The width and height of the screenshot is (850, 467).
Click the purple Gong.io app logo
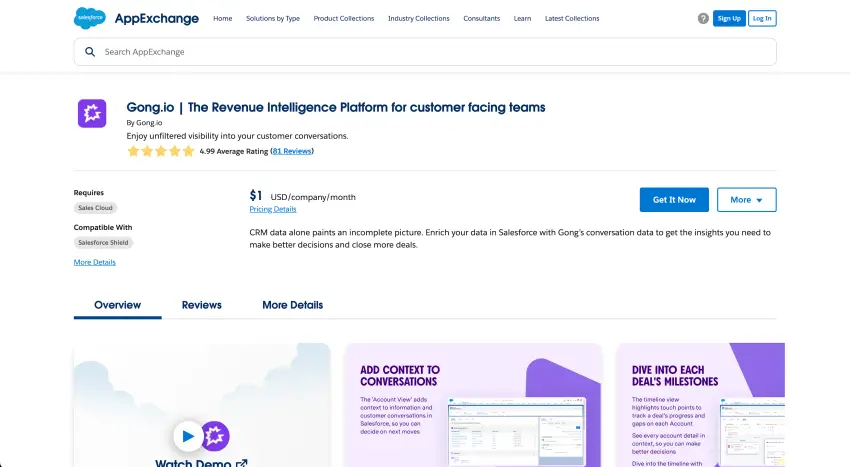coord(92,113)
